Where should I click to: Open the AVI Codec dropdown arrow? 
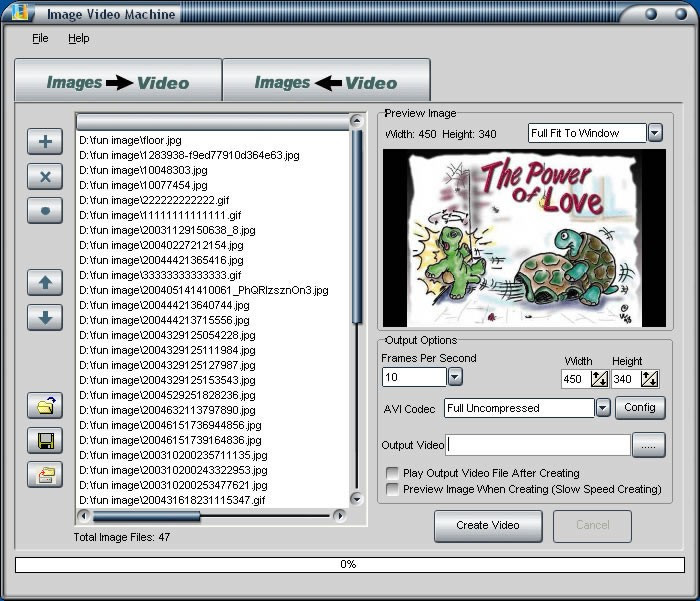pyautogui.click(x=603, y=408)
